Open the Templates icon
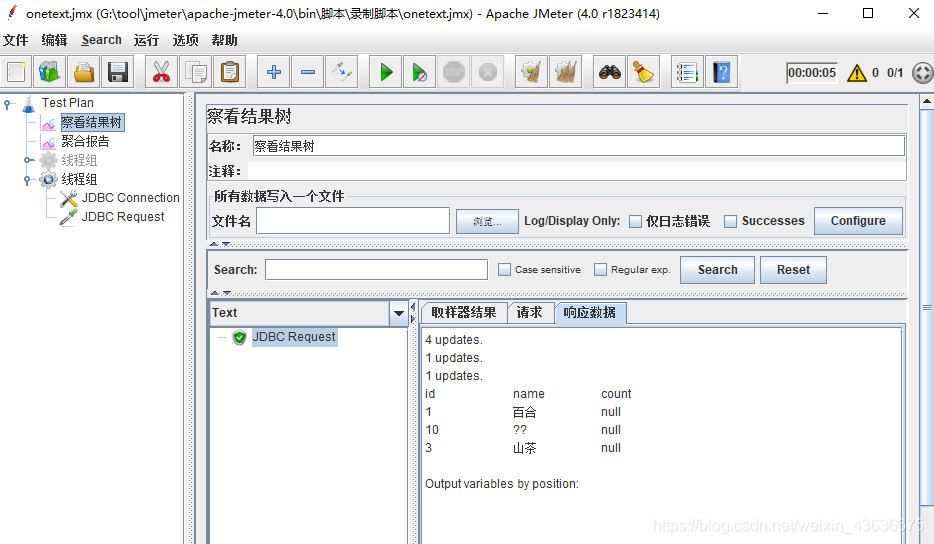Viewport: 934px width, 544px height. click(x=49, y=72)
